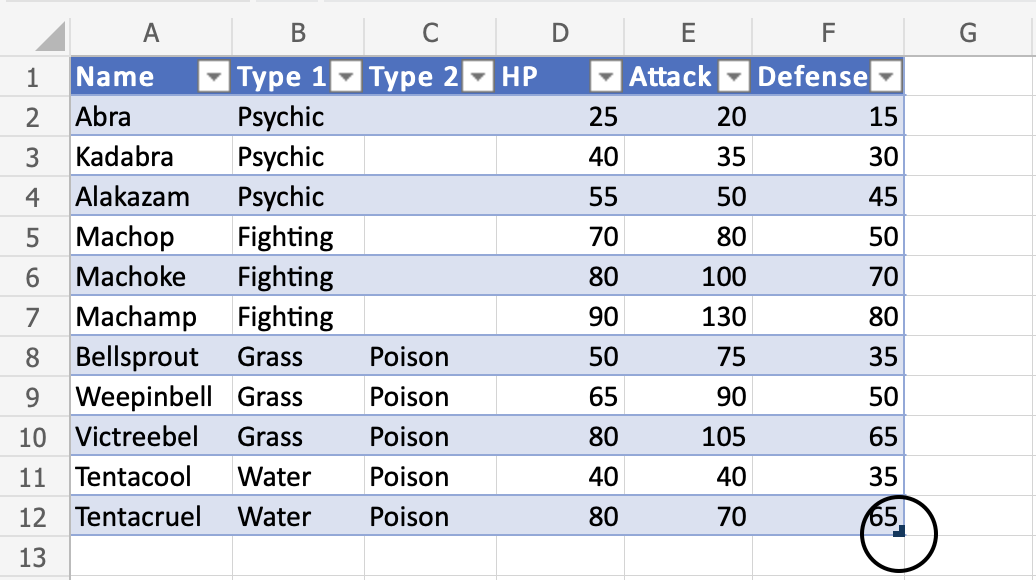Select the Tentacool HP cell
The width and height of the screenshot is (1036, 580).
coord(560,477)
